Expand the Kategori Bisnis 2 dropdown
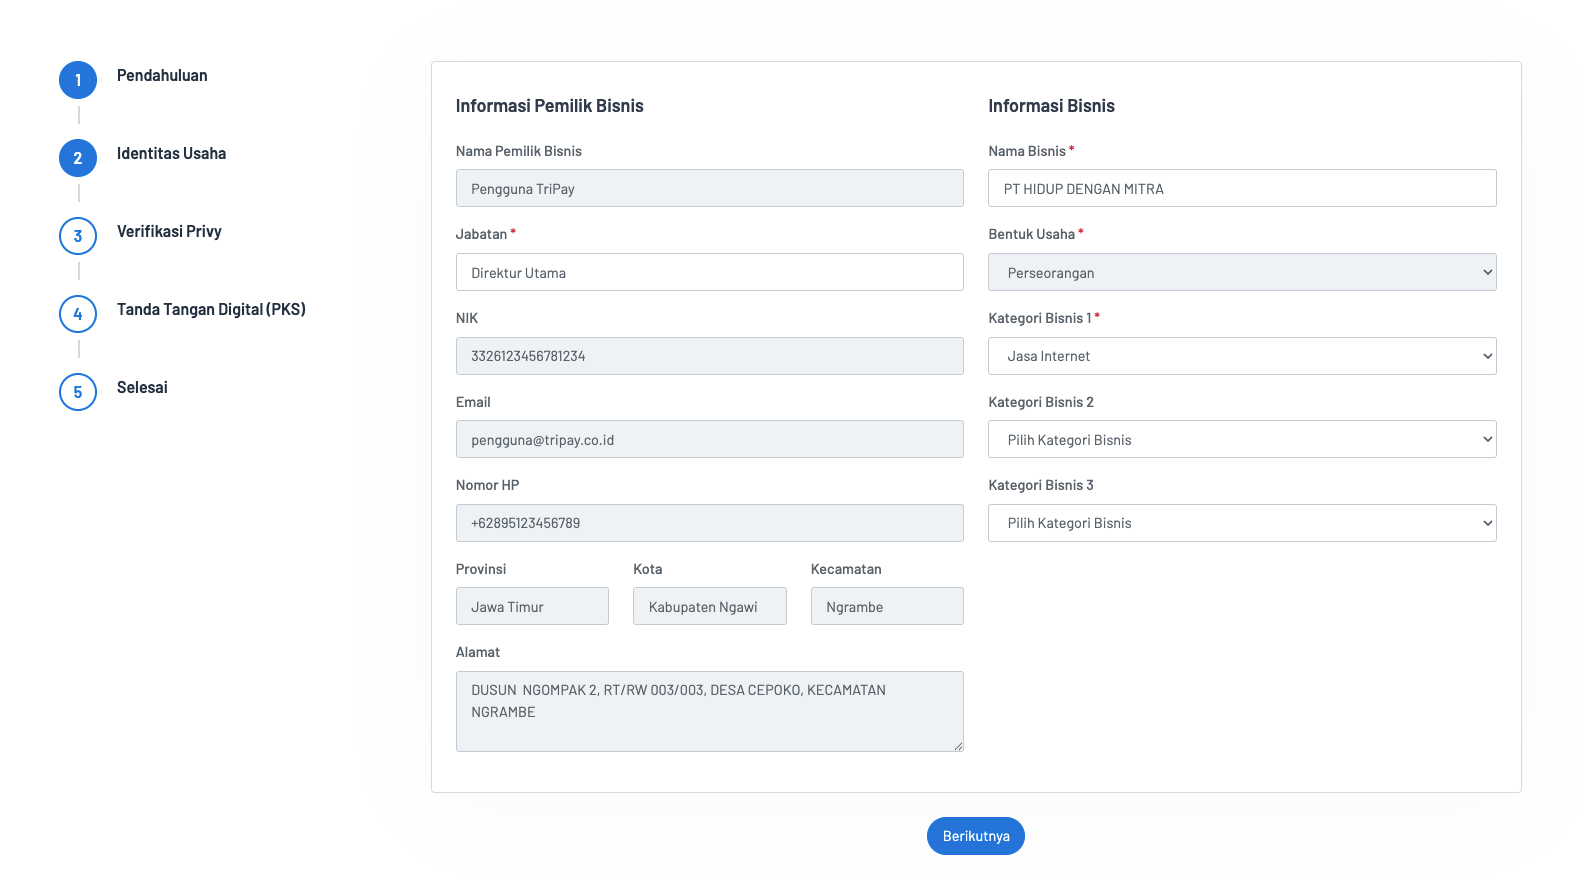This screenshot has width=1584, height=874. pos(1241,439)
